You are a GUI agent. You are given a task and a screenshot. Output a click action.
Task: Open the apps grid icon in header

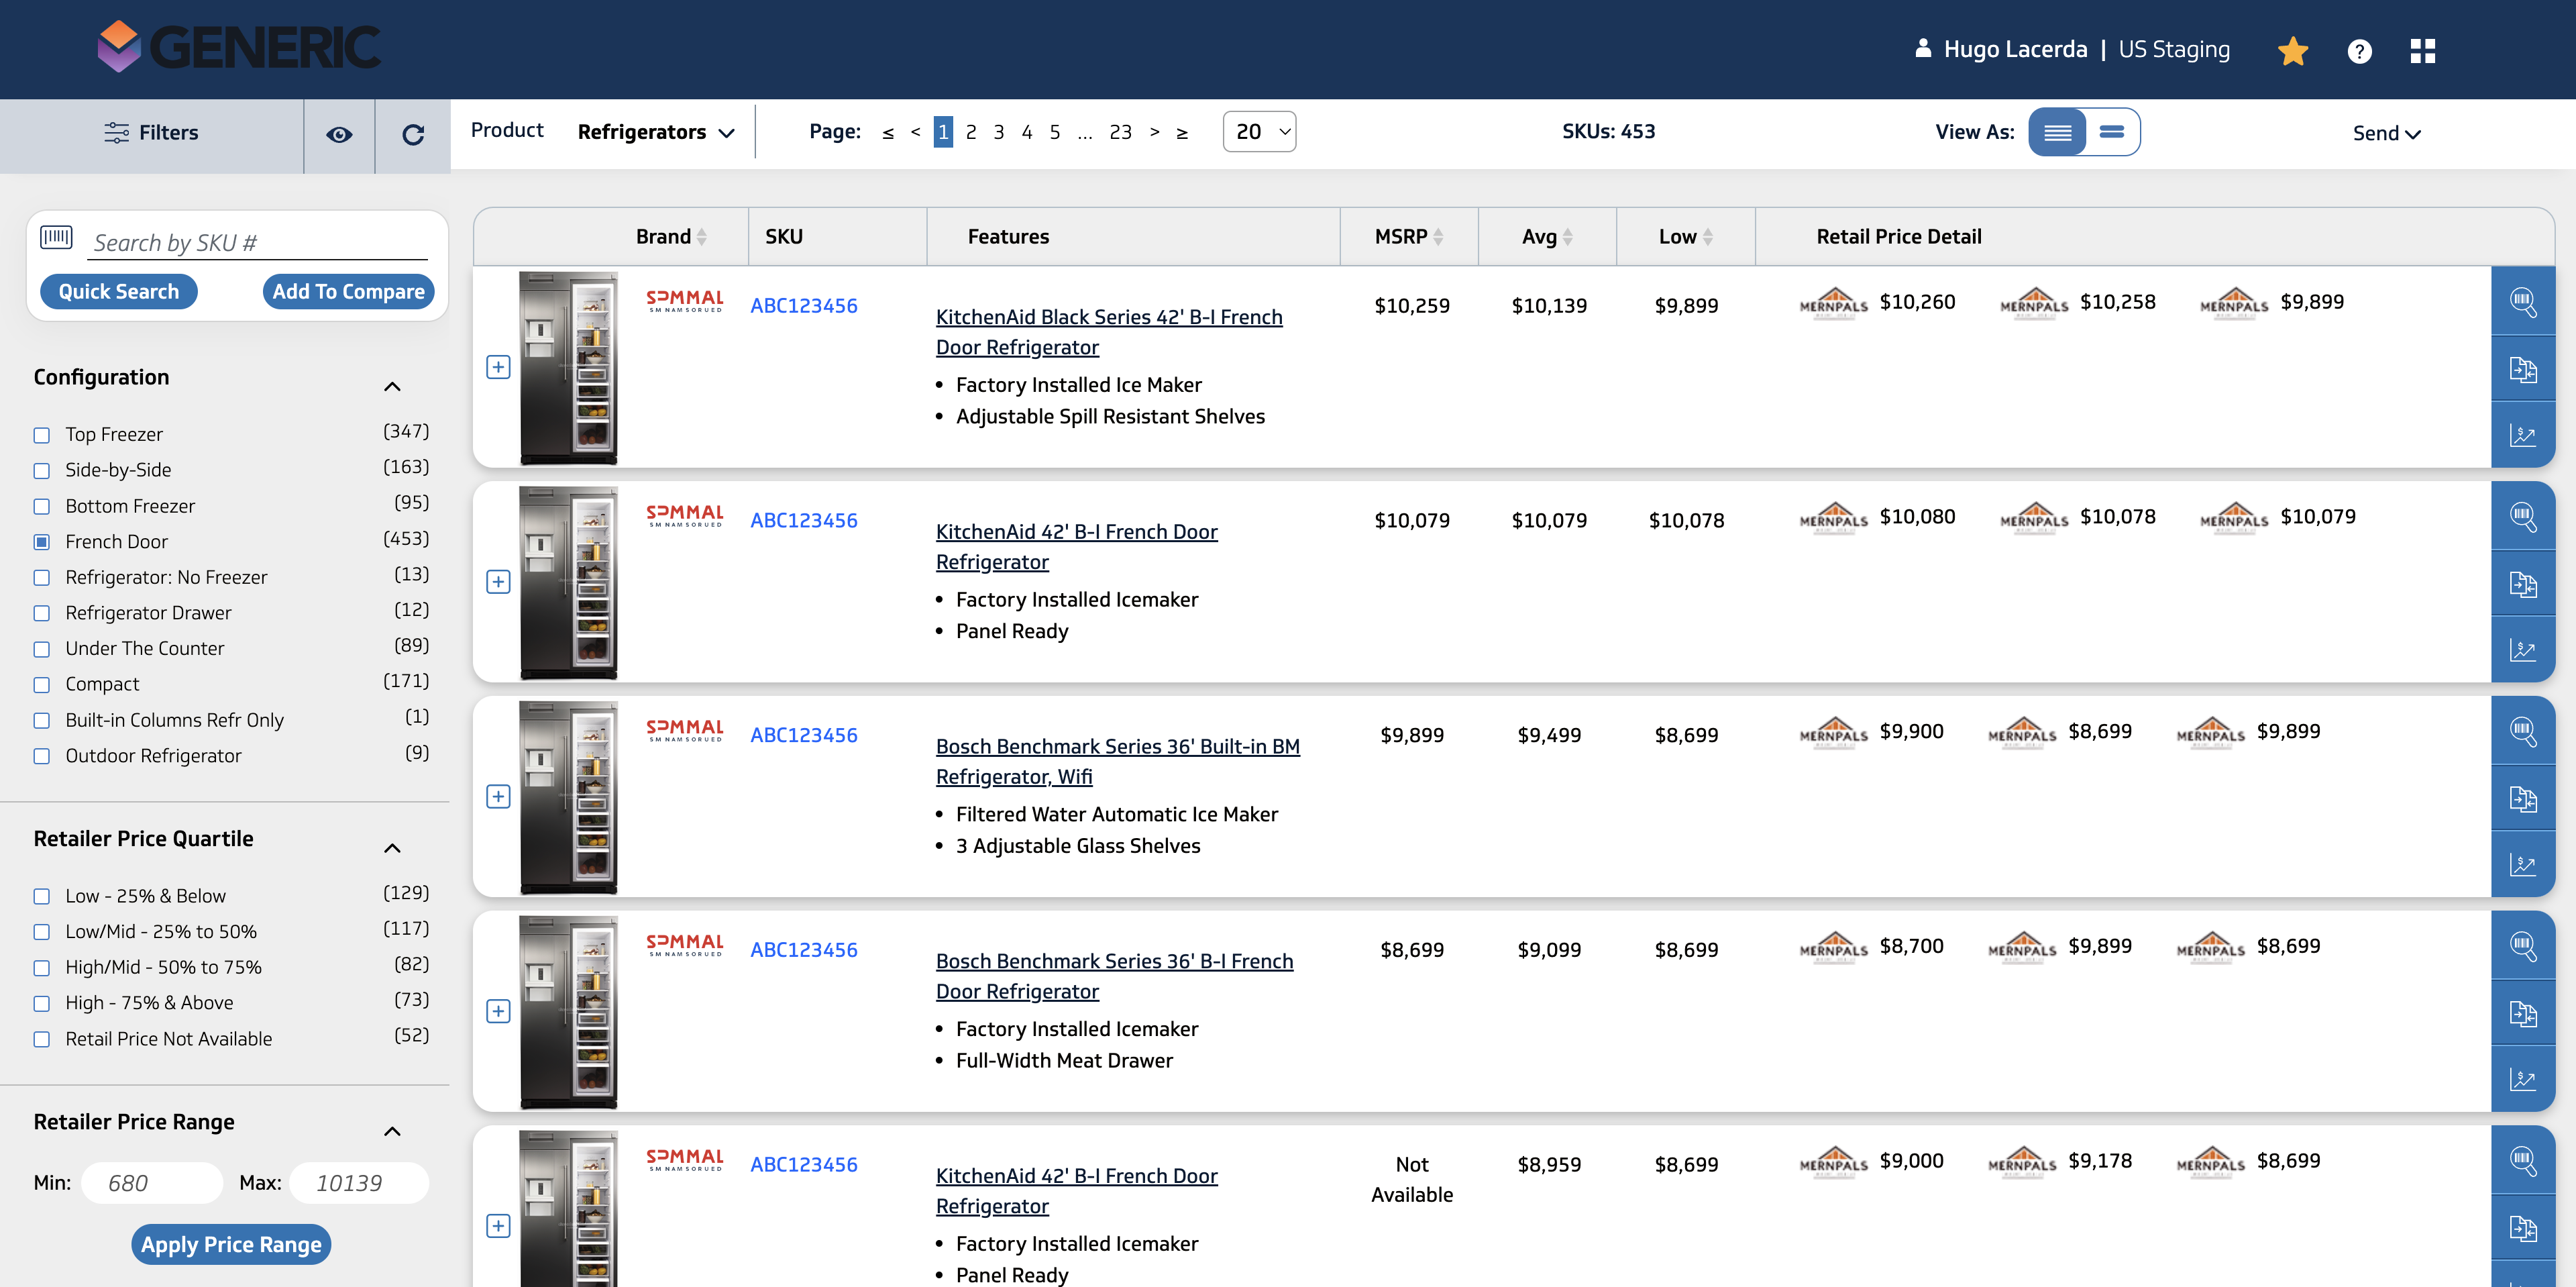pyautogui.click(x=2422, y=51)
